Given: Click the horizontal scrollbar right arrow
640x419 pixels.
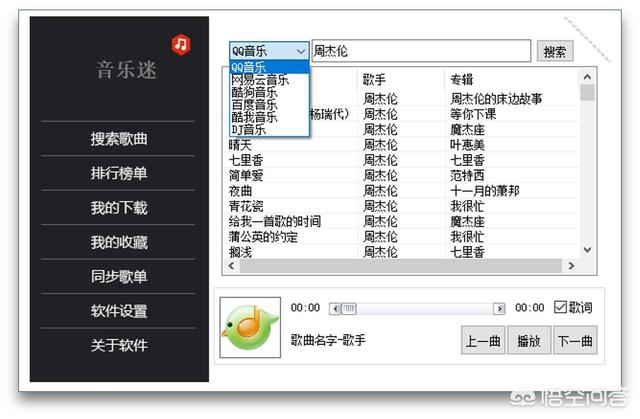Looking at the screenshot, I should 571,266.
